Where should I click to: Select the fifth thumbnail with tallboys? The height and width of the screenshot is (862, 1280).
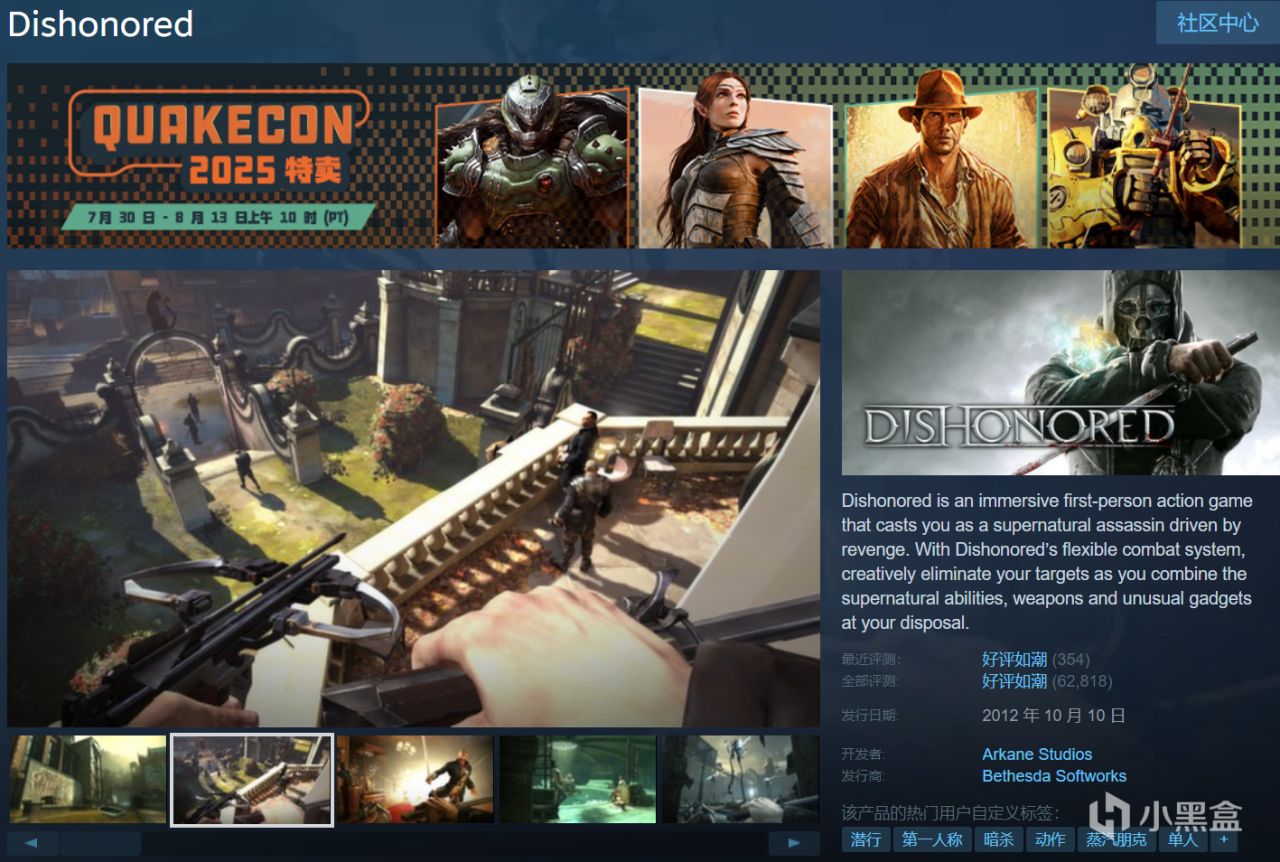coord(741,780)
